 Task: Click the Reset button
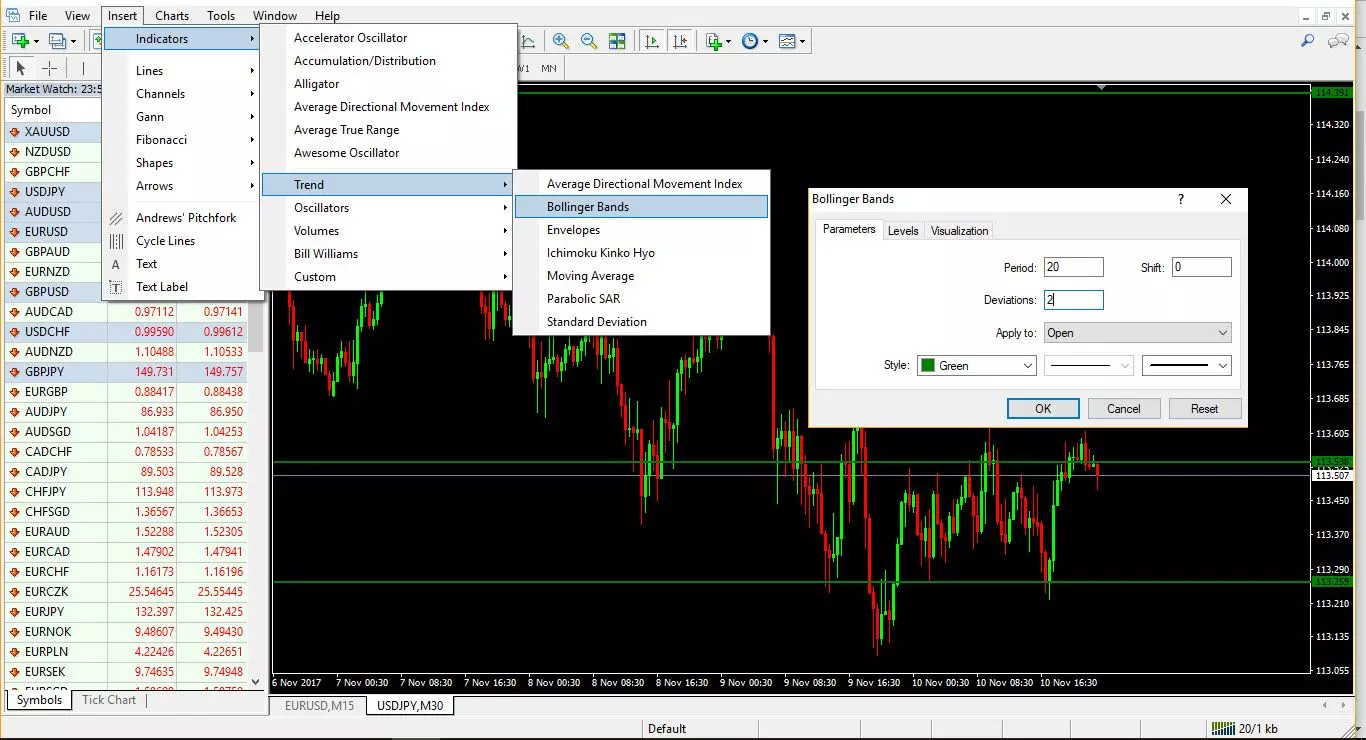coord(1205,408)
